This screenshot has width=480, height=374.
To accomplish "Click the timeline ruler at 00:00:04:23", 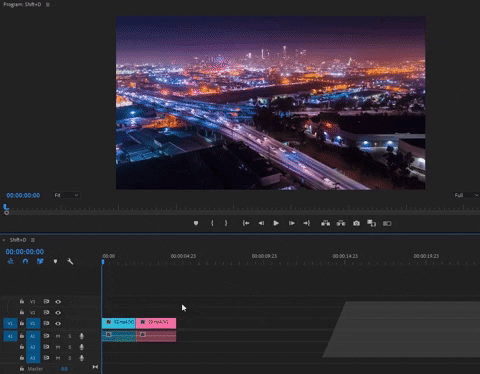I will click(183, 256).
